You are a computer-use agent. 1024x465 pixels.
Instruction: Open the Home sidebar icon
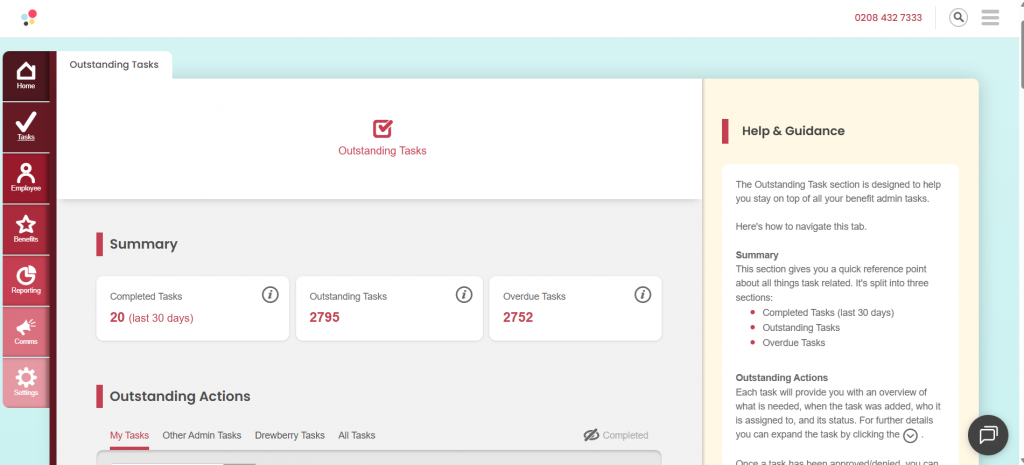tap(26, 75)
